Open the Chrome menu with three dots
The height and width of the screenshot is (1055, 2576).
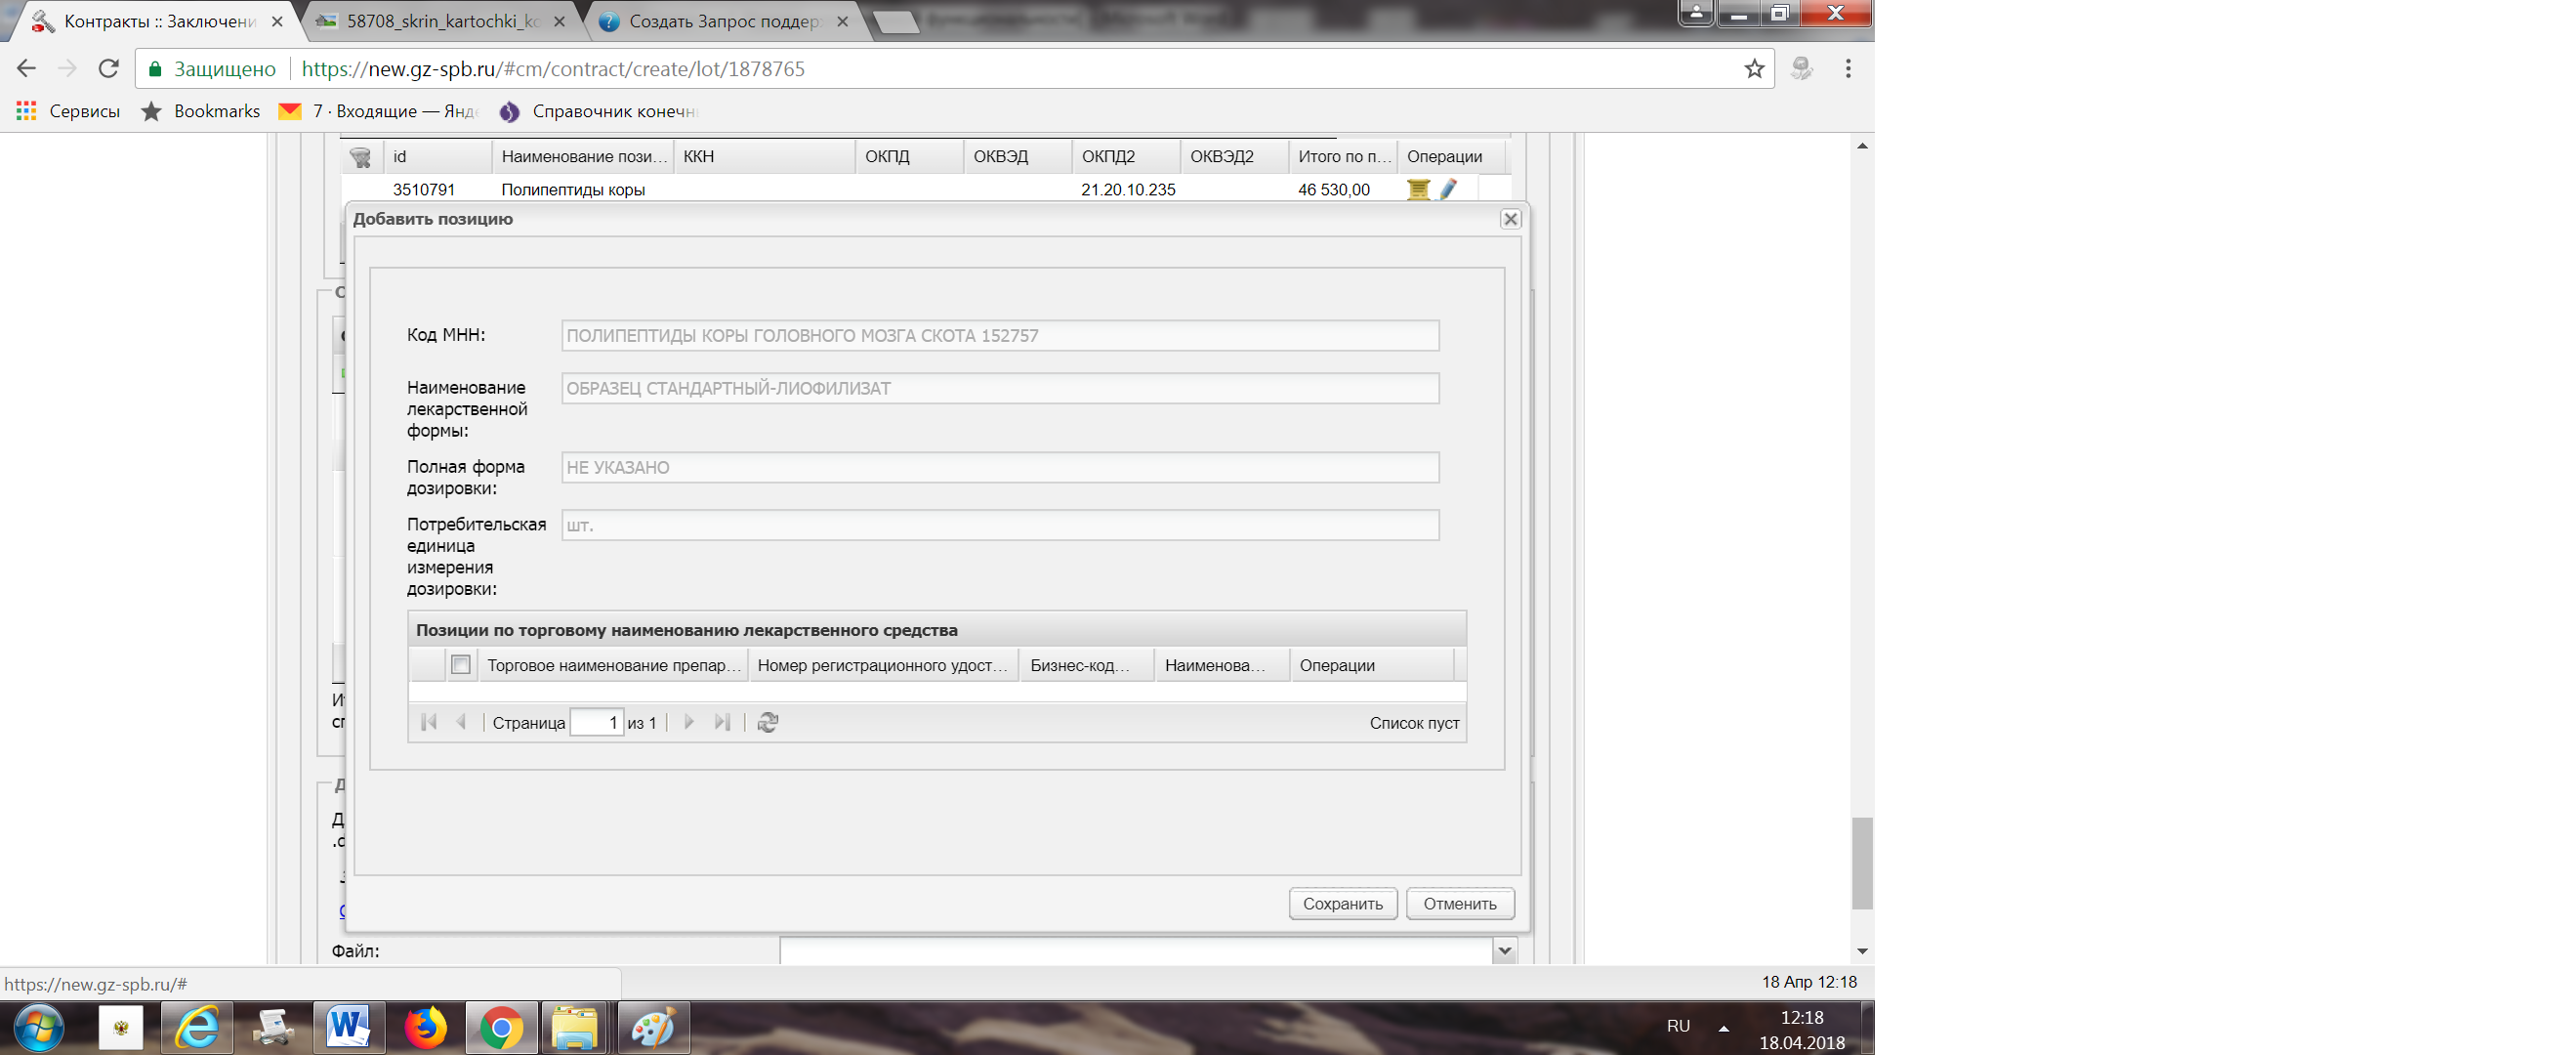[x=1848, y=68]
